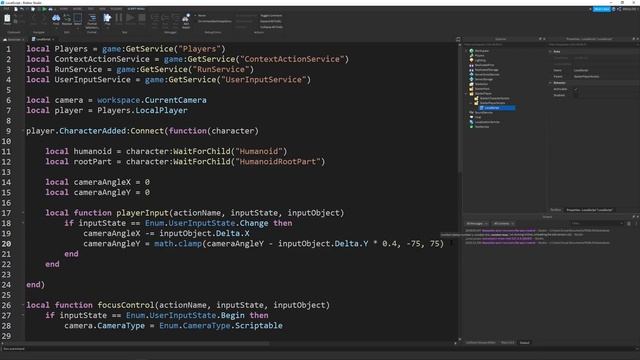Select ServerScriptService in the Explorer tree
This screenshot has width=640, height=360.
click(x=487, y=74)
